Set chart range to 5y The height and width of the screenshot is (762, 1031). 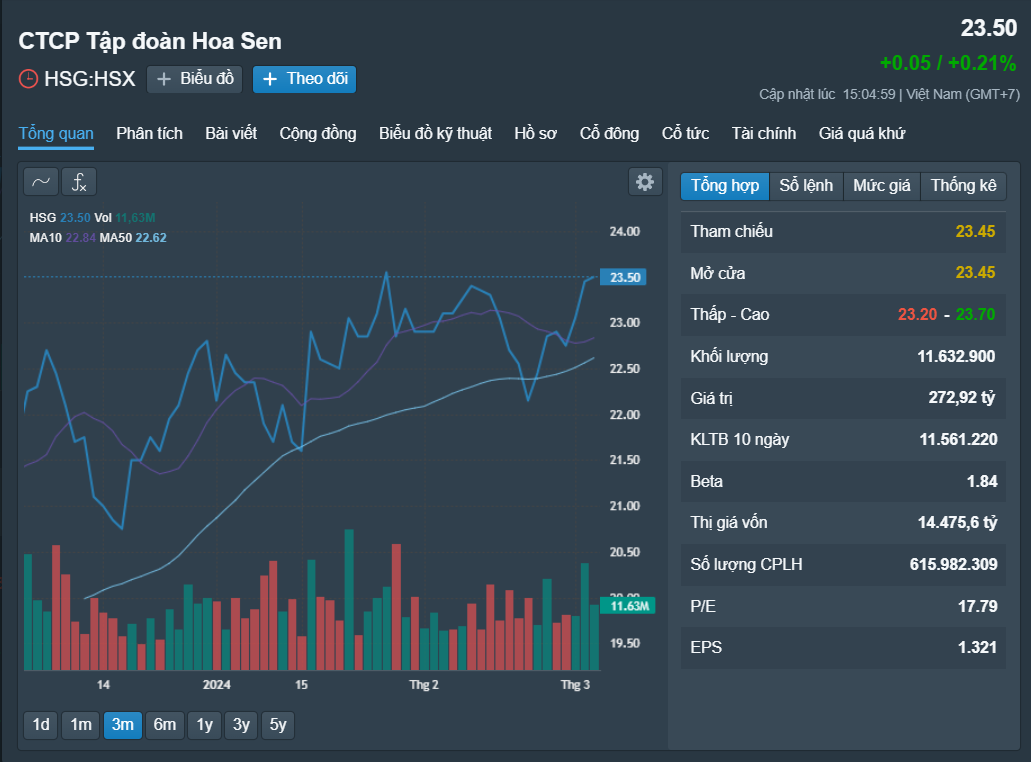pyautogui.click(x=278, y=725)
